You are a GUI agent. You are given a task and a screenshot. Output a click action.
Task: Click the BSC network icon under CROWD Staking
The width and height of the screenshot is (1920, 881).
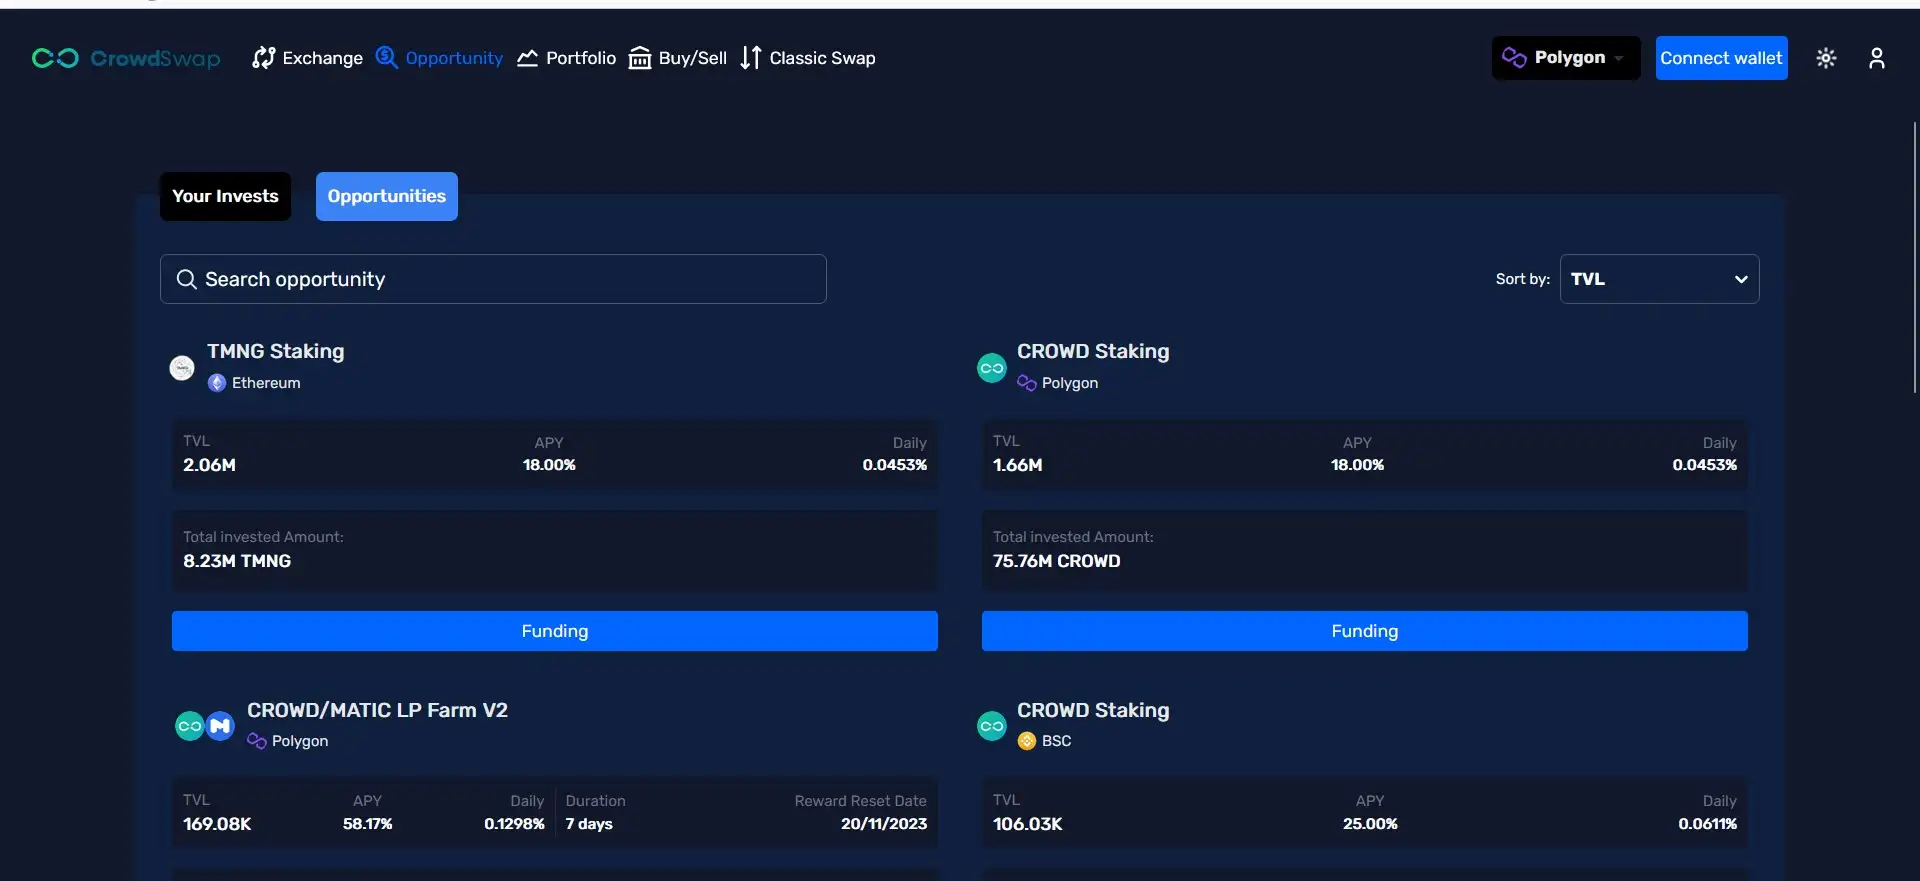point(1027,741)
